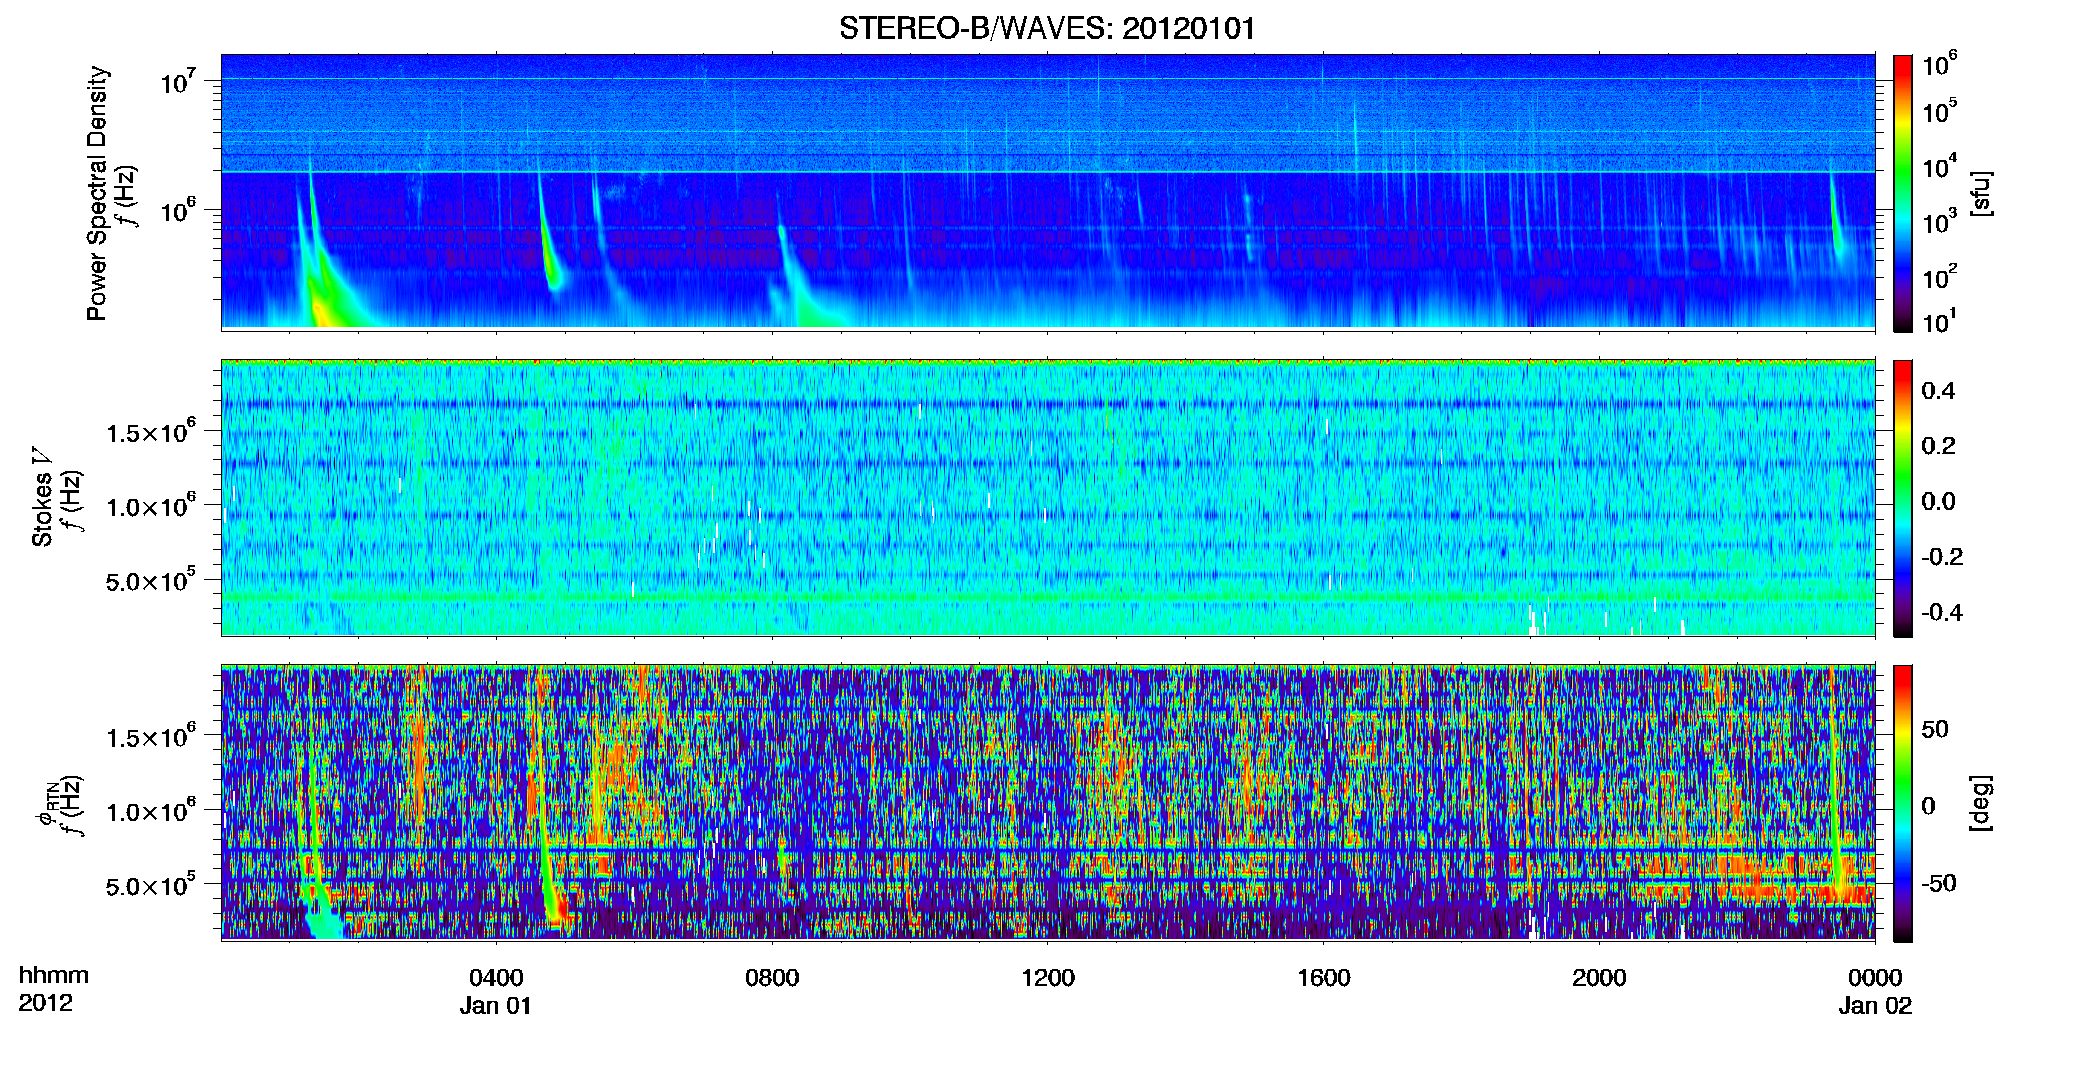Click 1.5×10^6 tick in Stokes V panel
This screenshot has width=2096, height=1080.
click(151, 432)
